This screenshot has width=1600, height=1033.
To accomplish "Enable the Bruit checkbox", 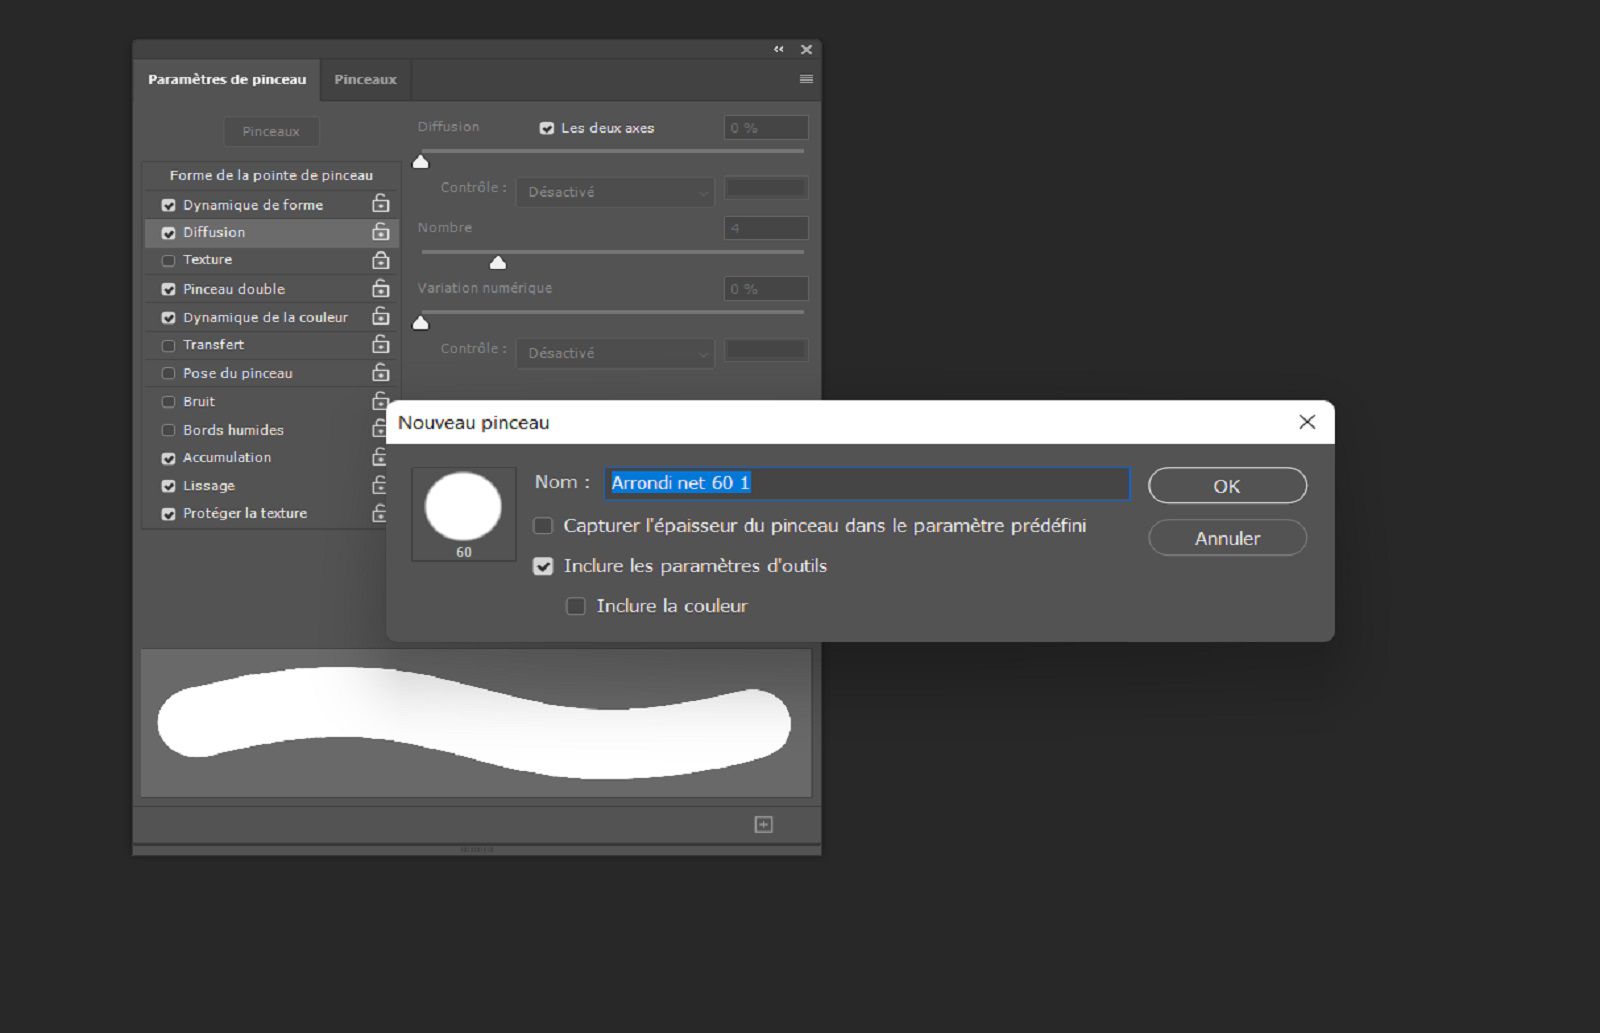I will click(x=168, y=402).
